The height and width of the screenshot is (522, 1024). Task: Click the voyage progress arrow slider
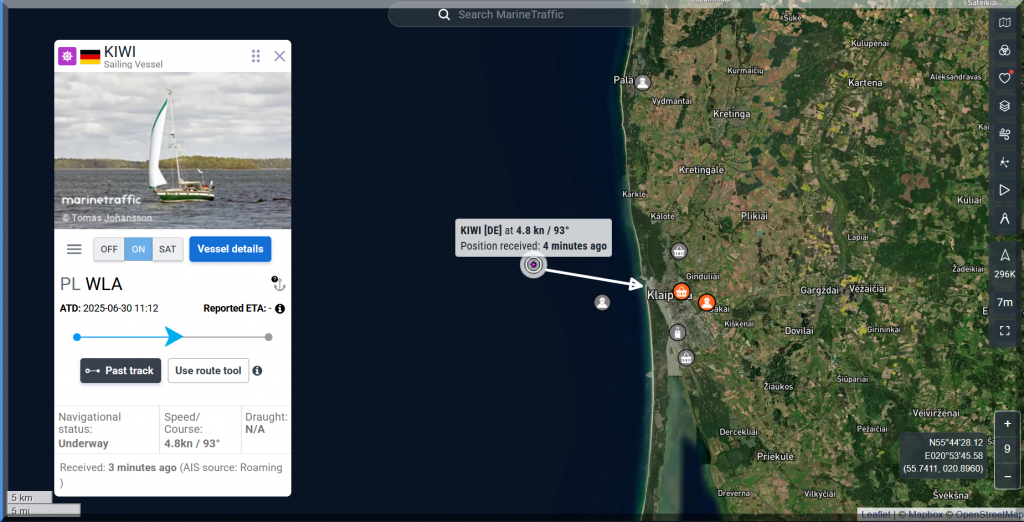pos(174,337)
